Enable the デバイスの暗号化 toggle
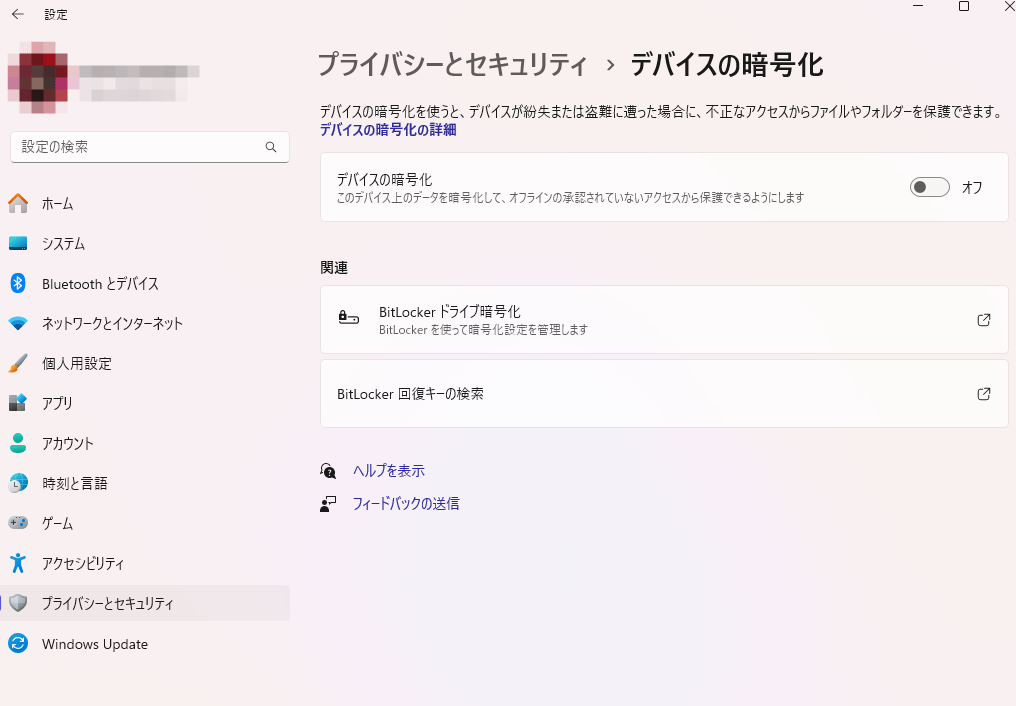Image resolution: width=1016 pixels, height=706 pixels. (929, 187)
